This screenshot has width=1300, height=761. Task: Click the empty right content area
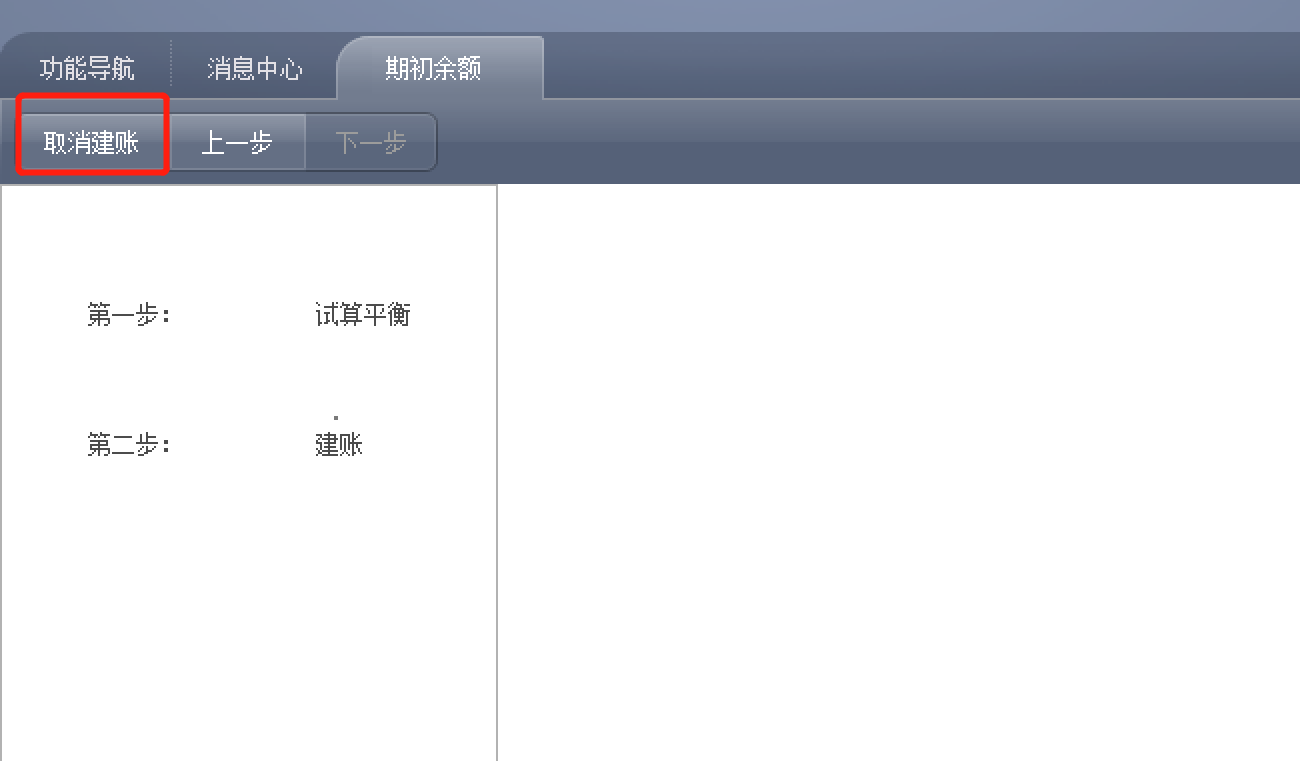coord(900,470)
